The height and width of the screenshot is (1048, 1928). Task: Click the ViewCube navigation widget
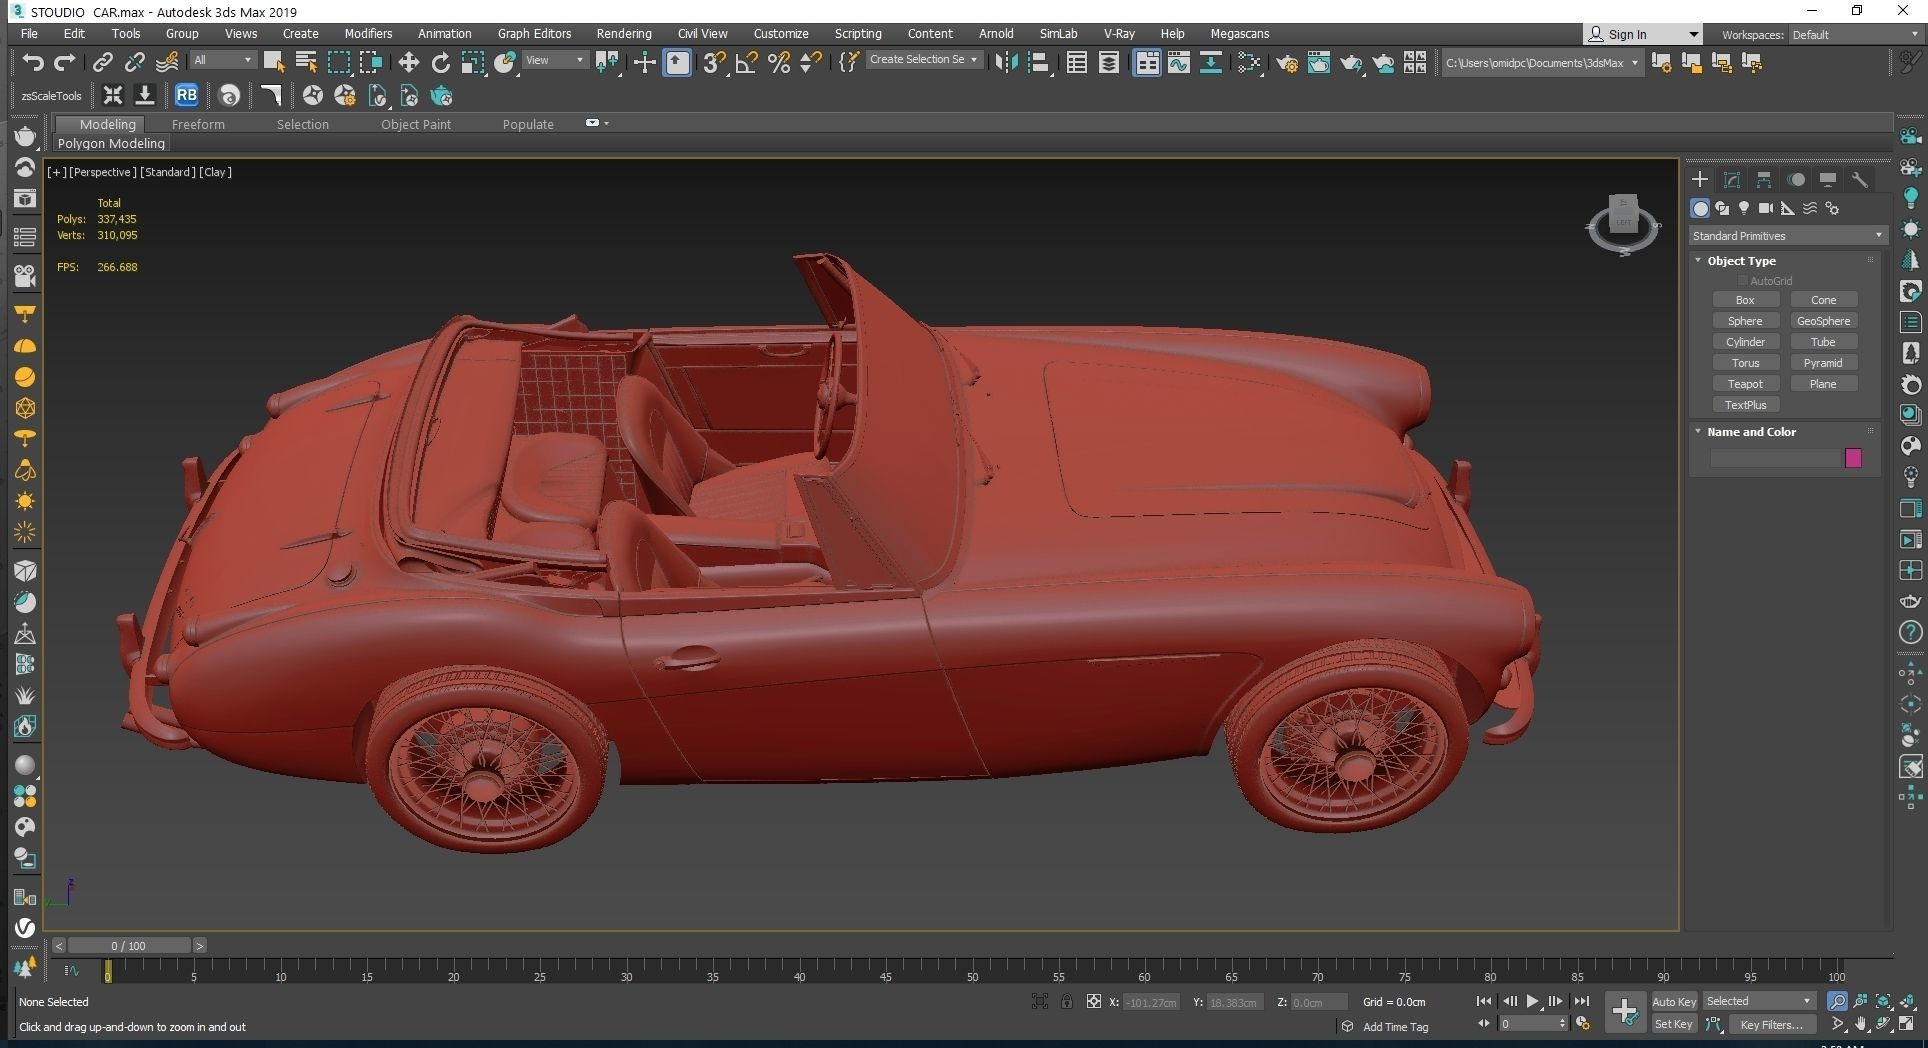(1622, 224)
